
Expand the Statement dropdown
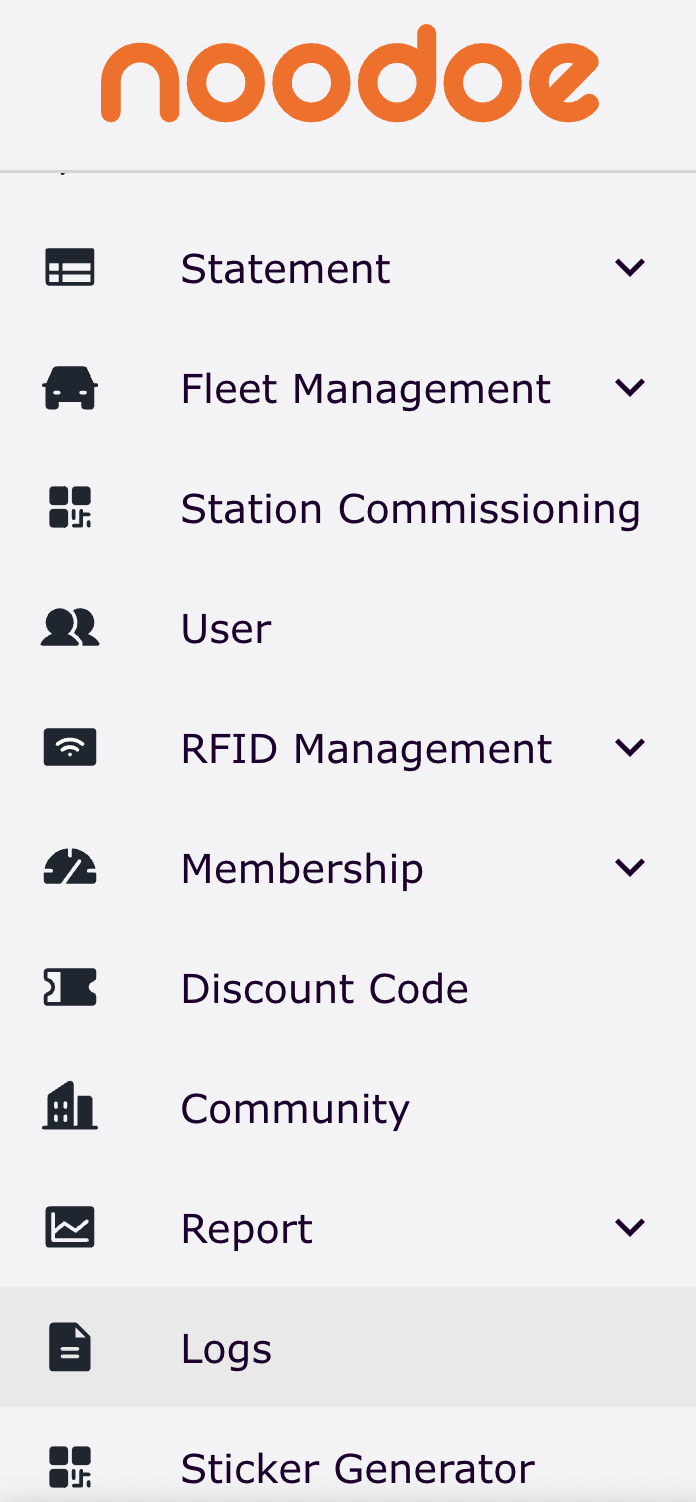(x=630, y=267)
